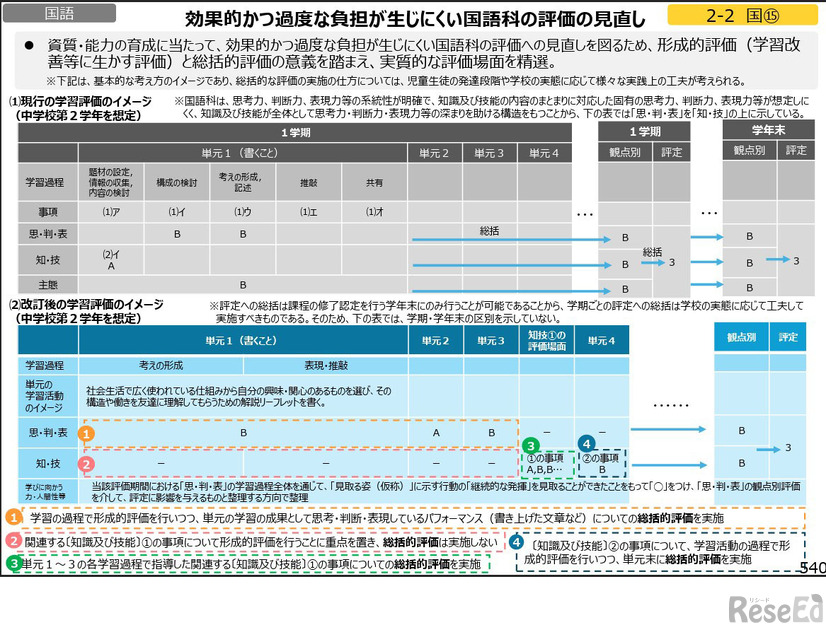
Task: Select the (1)イ cell
Action: pyautogui.click(x=177, y=212)
